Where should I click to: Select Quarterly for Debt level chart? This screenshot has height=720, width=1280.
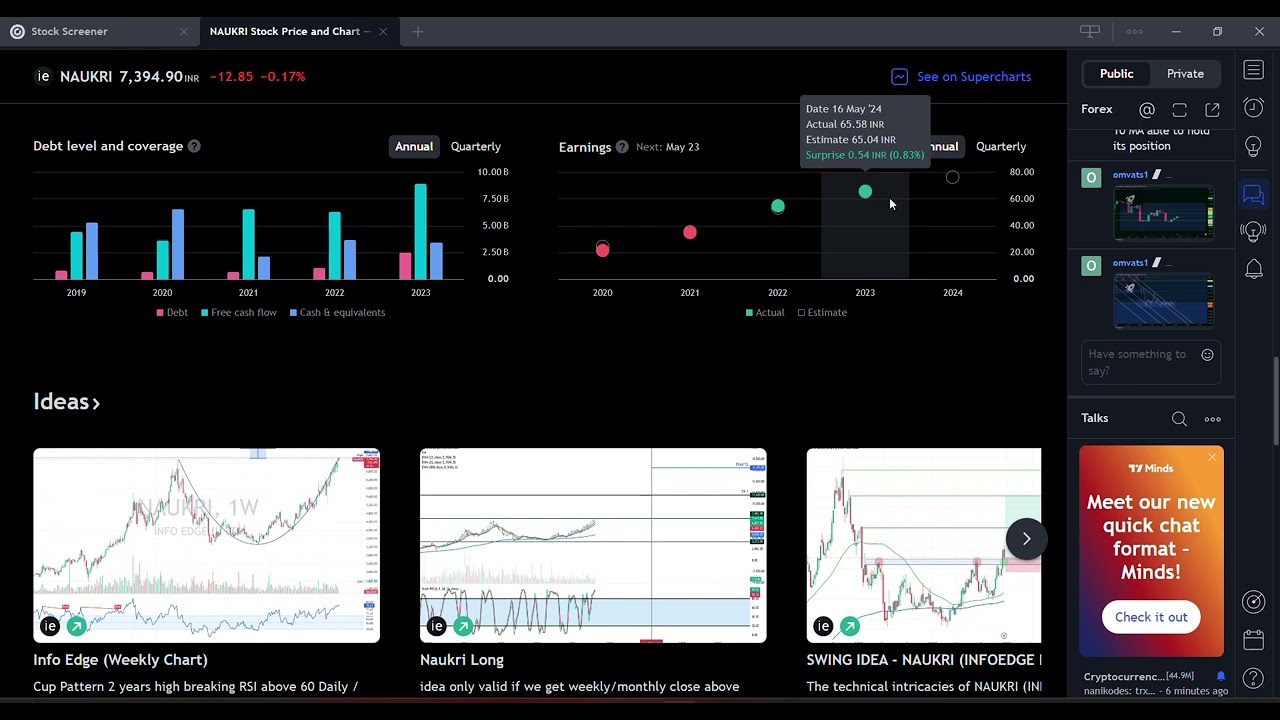475,146
